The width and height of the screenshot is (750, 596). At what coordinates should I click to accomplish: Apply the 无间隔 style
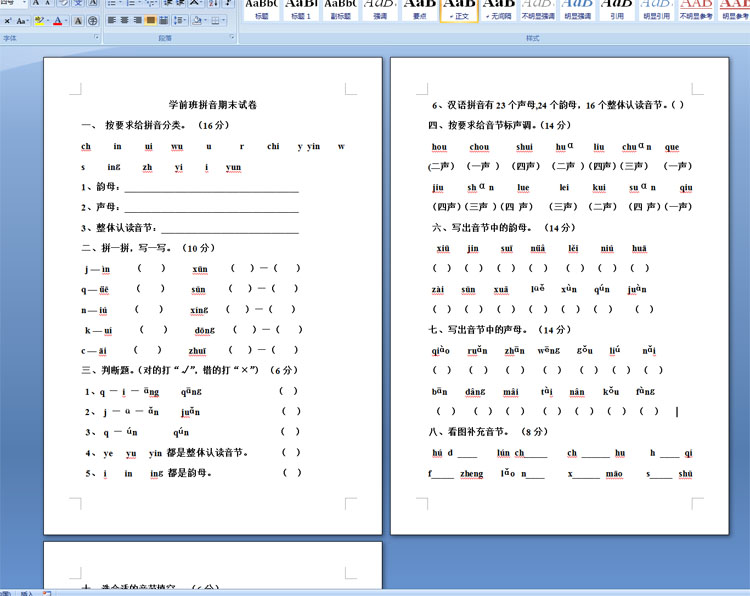pos(498,10)
